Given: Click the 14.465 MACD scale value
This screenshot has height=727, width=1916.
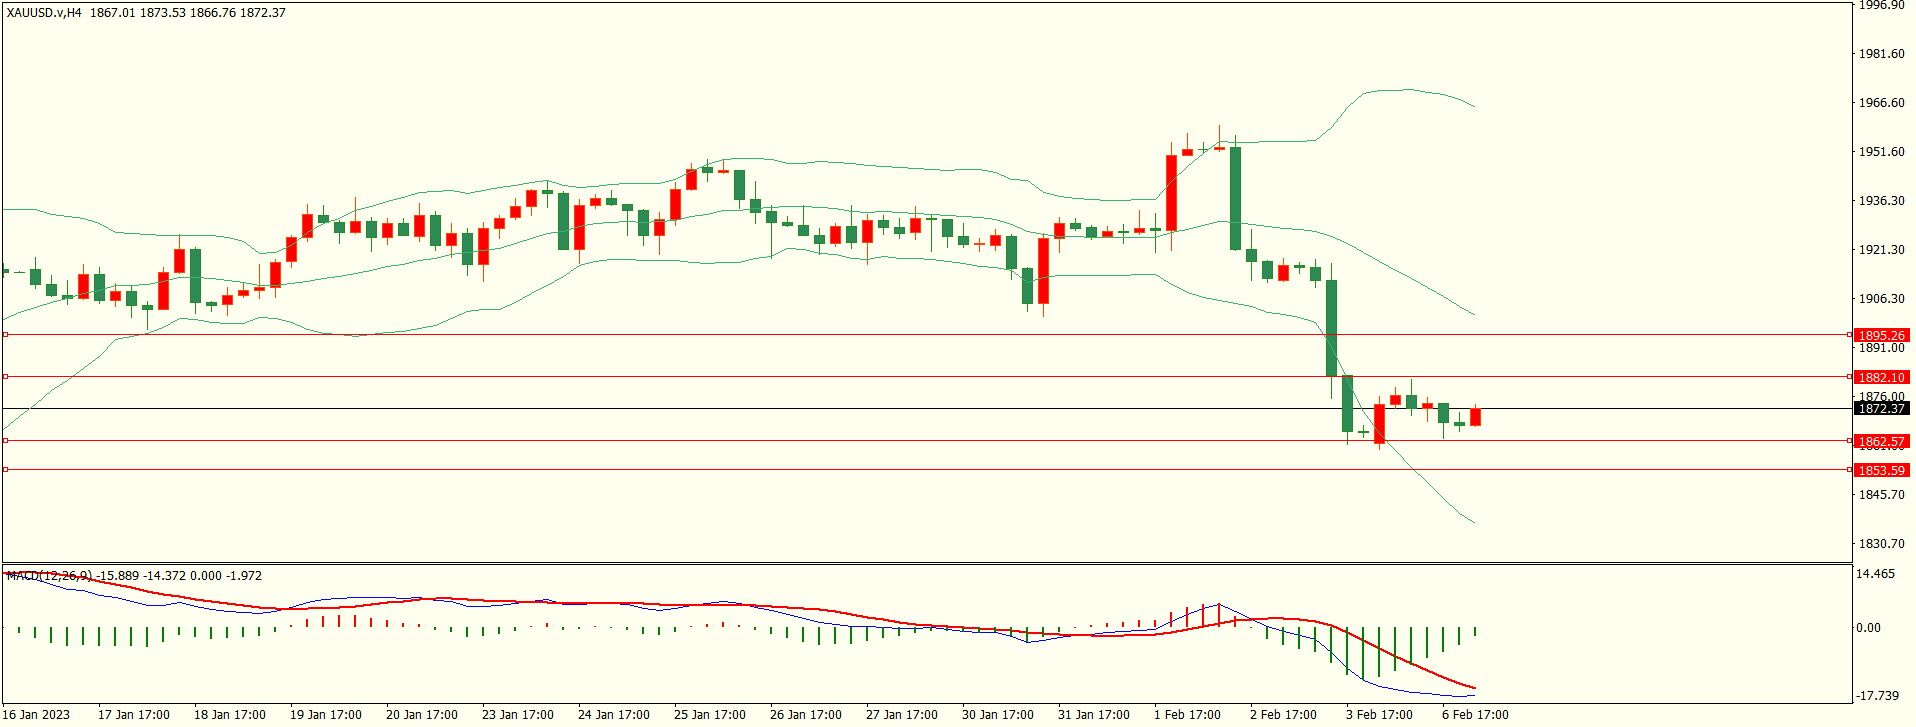Looking at the screenshot, I should tap(1875, 574).
